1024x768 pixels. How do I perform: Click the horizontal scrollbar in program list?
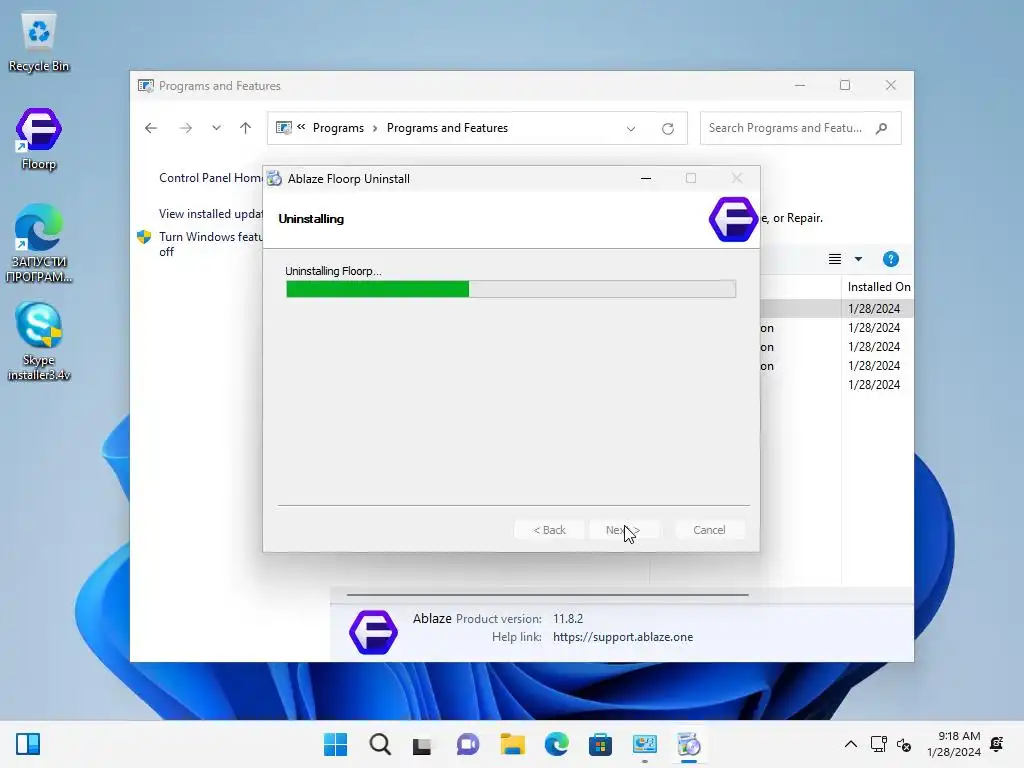click(x=547, y=595)
